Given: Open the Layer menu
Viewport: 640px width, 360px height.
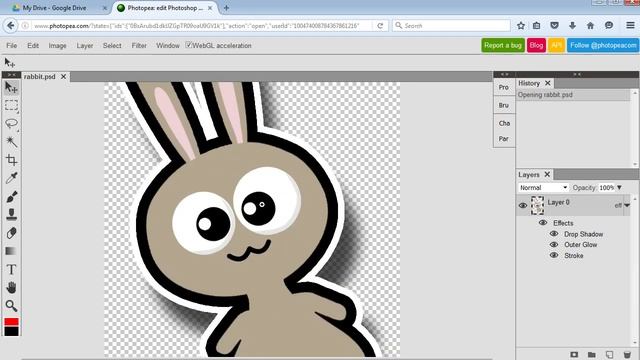Looking at the screenshot, I should (85, 46).
